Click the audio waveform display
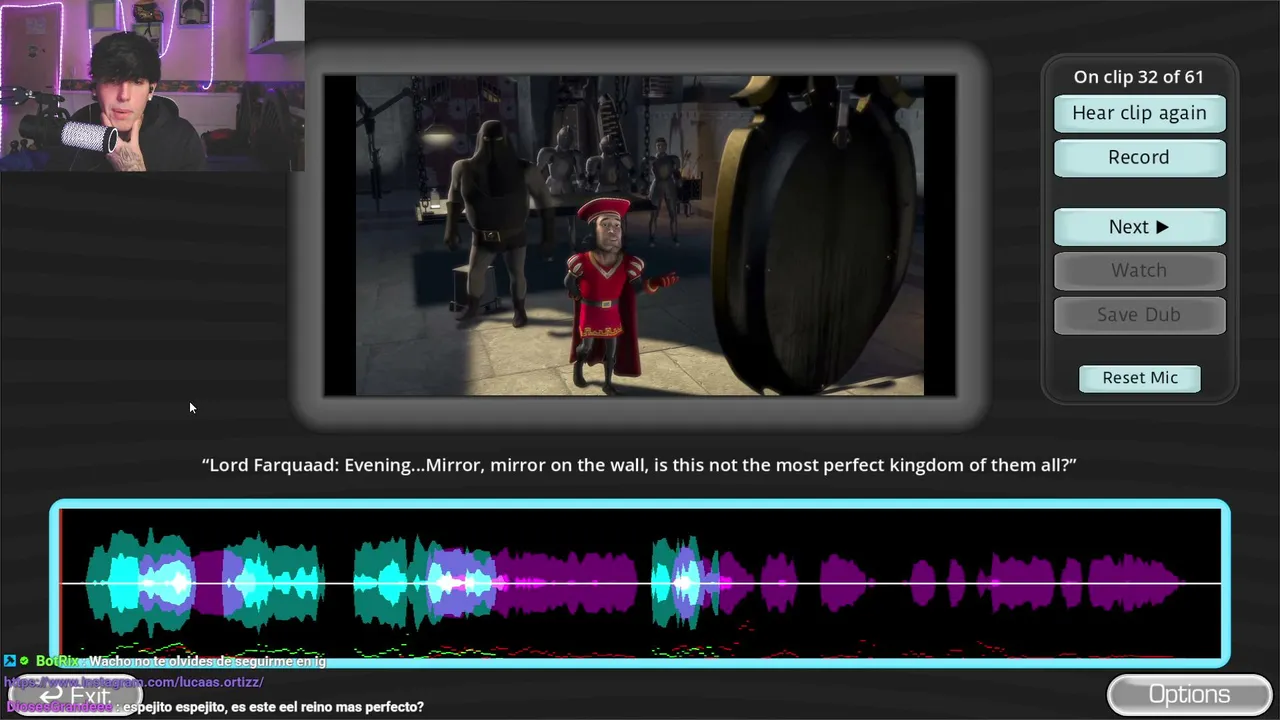The image size is (1280, 720). (640, 582)
